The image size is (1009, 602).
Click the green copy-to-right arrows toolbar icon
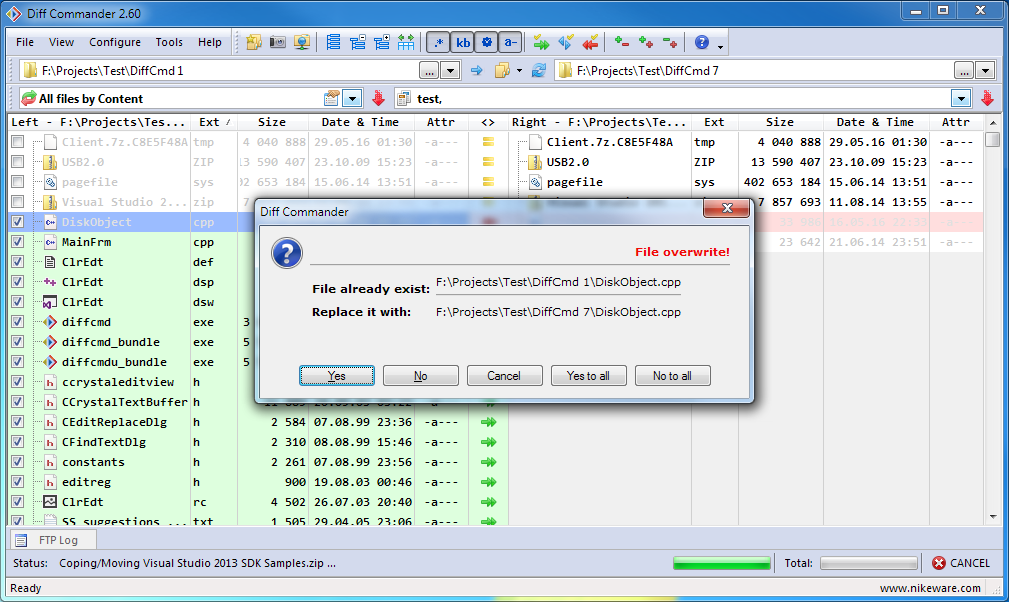point(541,42)
